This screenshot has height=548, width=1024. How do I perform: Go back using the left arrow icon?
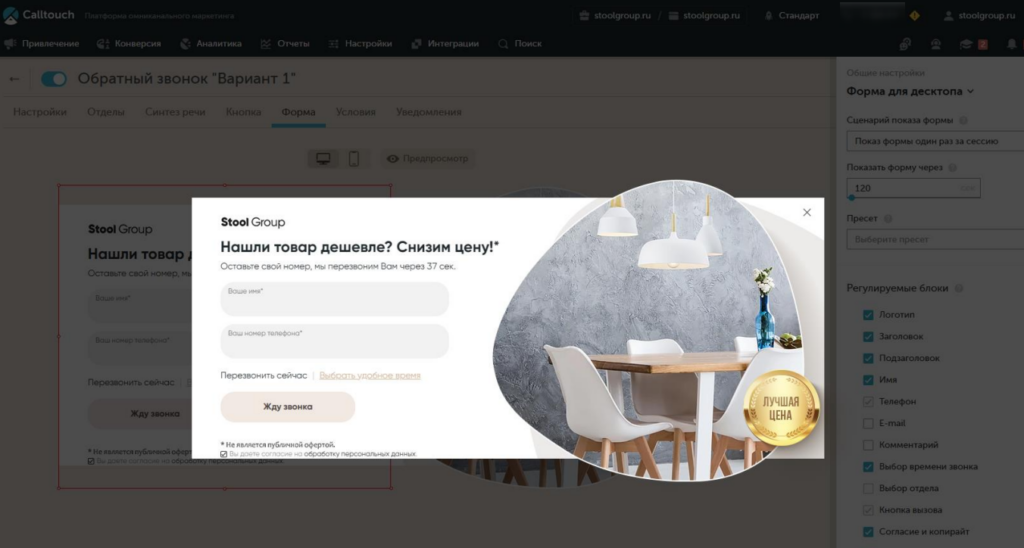coord(14,79)
